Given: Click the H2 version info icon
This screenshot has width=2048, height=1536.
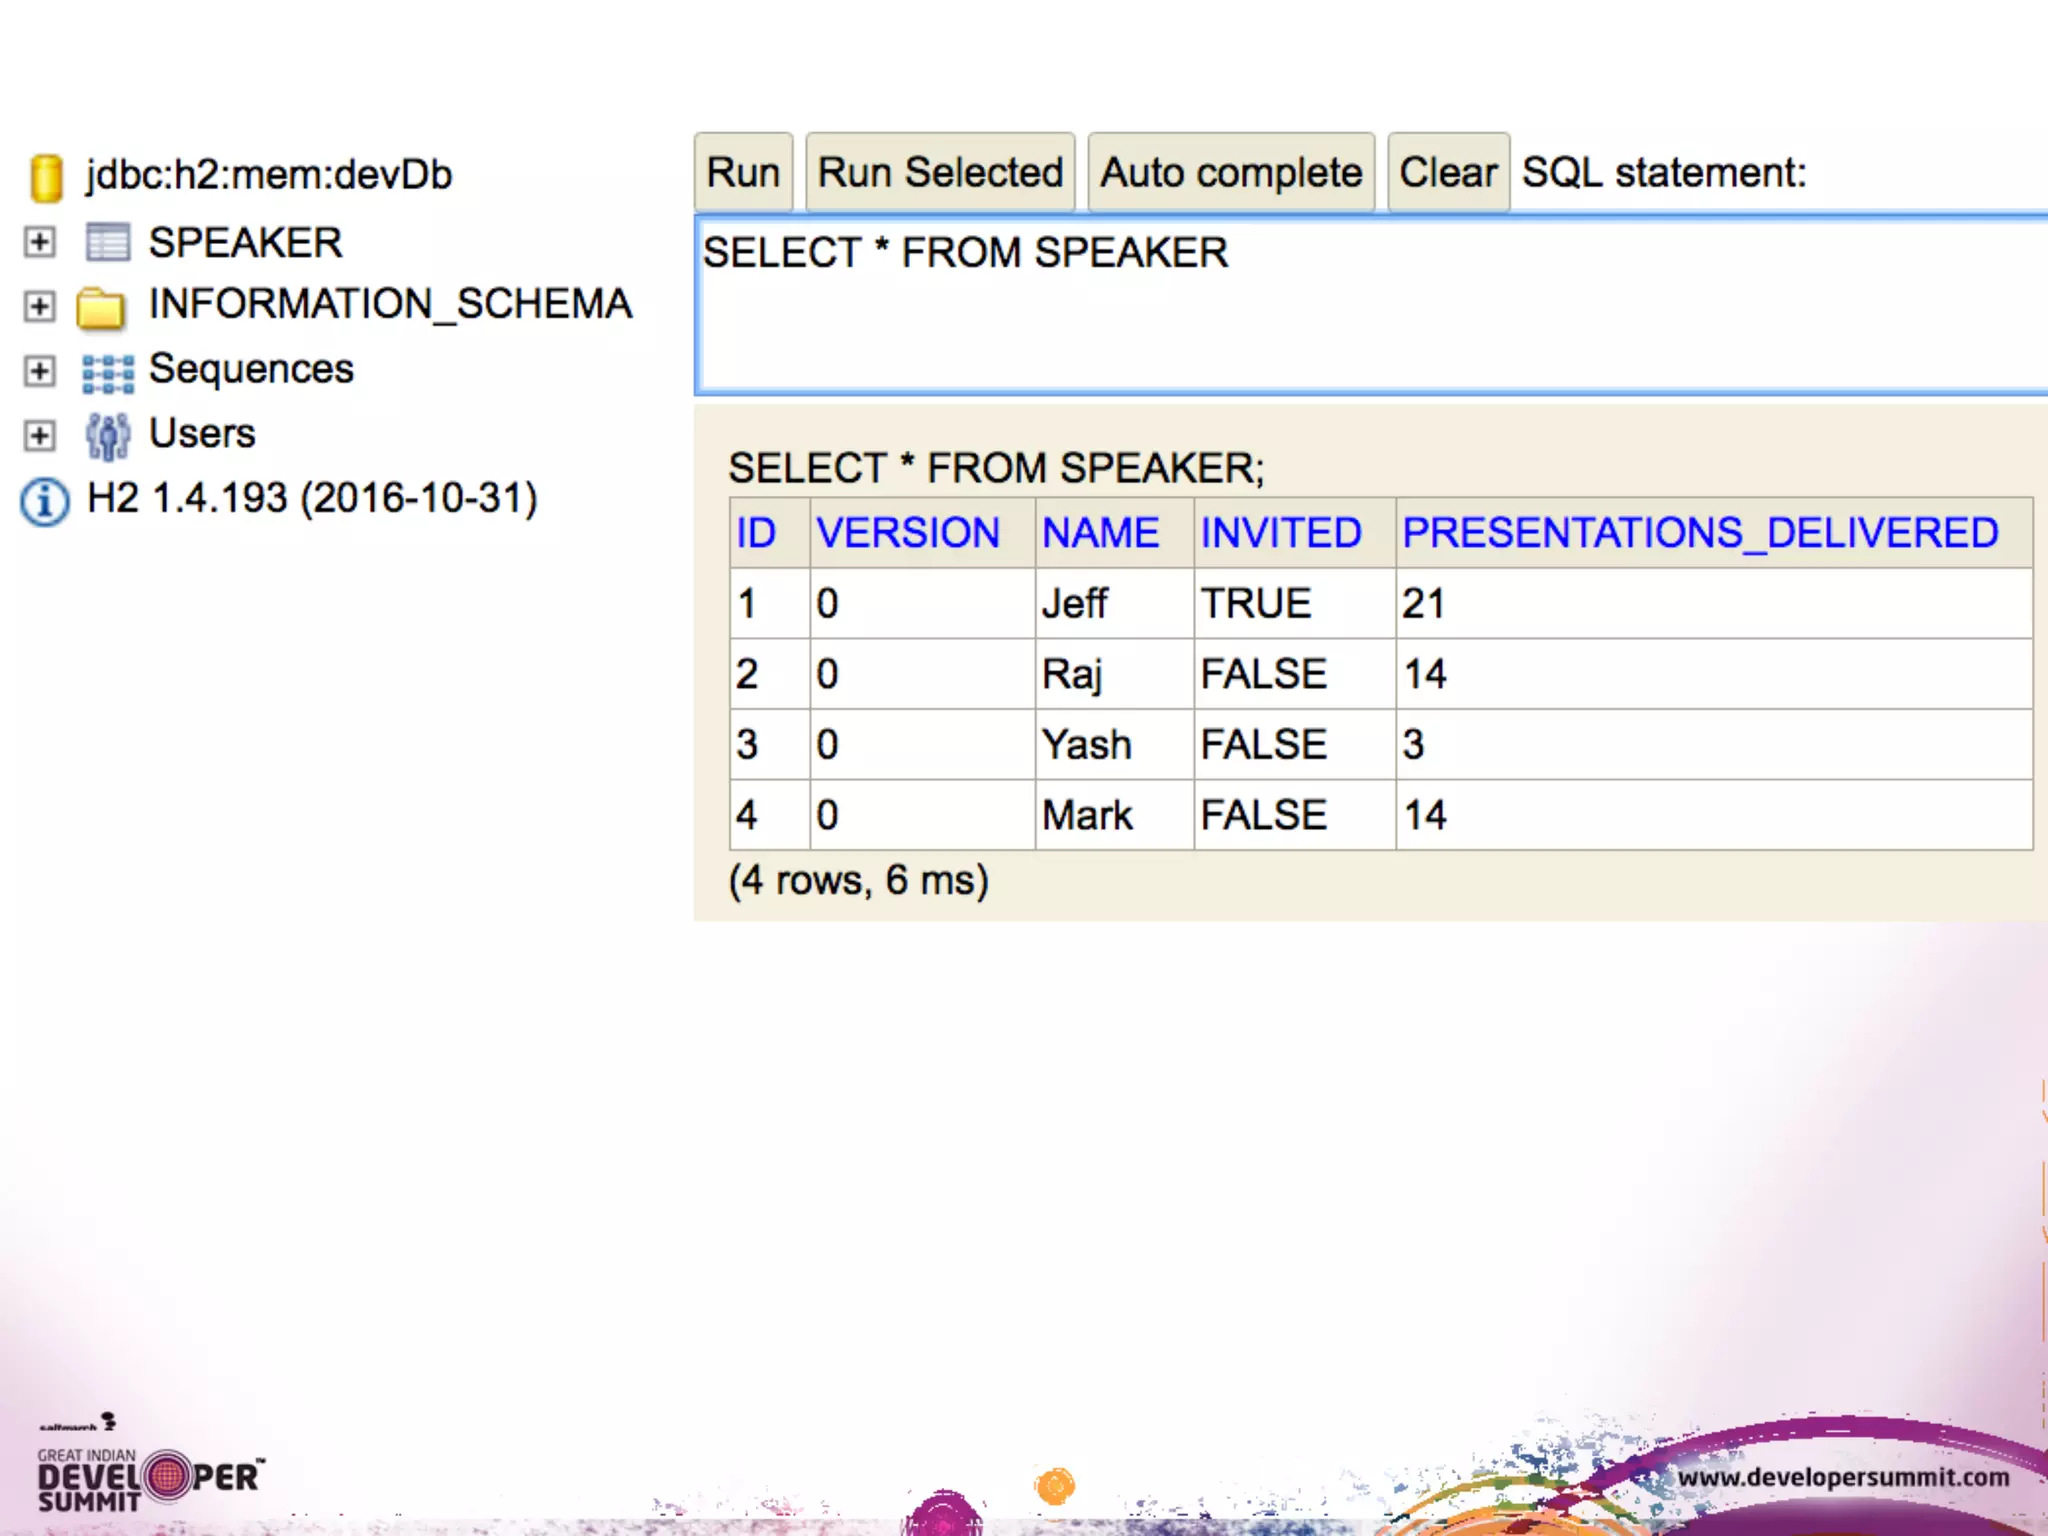Looking at the screenshot, I should coord(45,501).
